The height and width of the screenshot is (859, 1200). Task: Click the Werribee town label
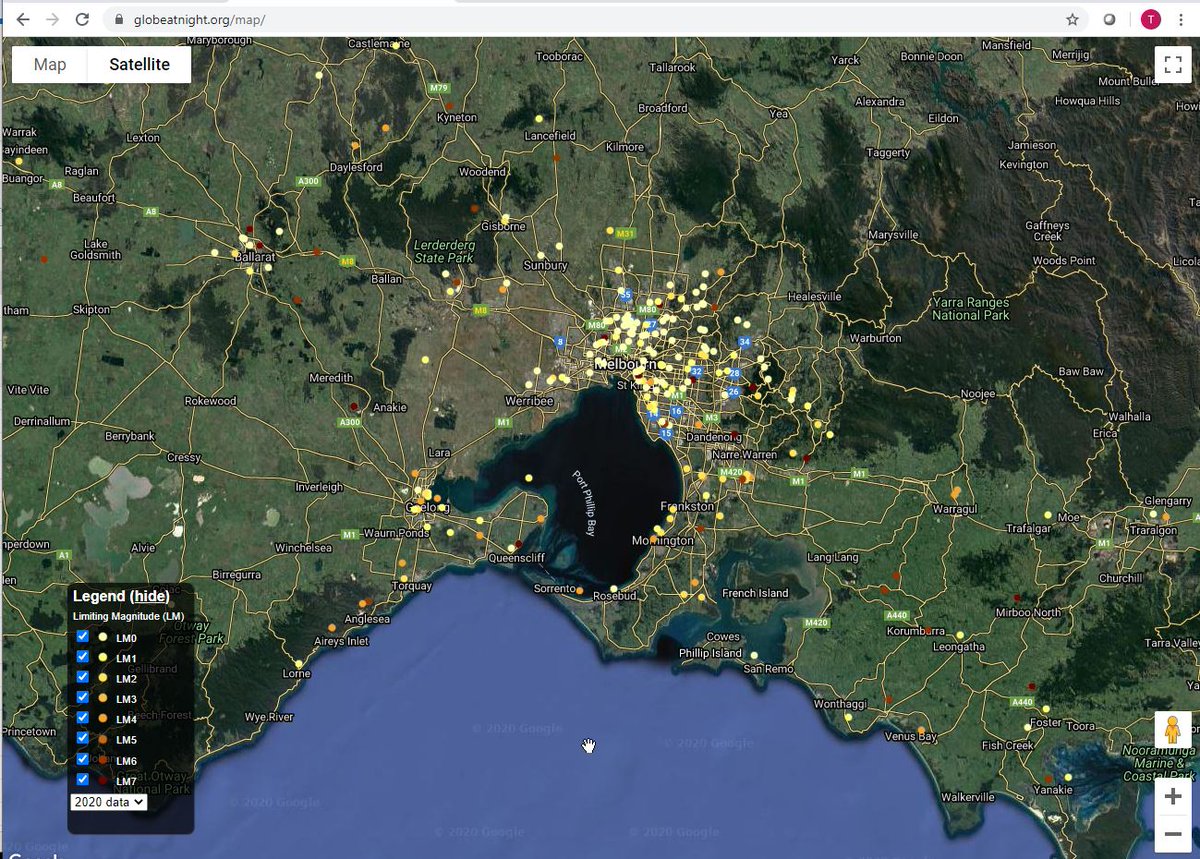coord(530,401)
